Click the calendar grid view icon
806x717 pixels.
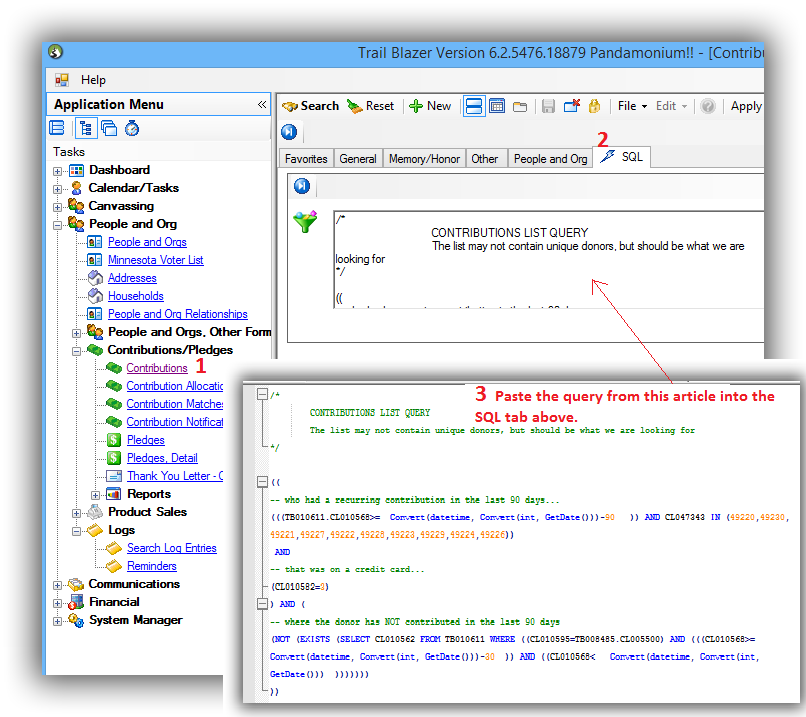point(497,106)
